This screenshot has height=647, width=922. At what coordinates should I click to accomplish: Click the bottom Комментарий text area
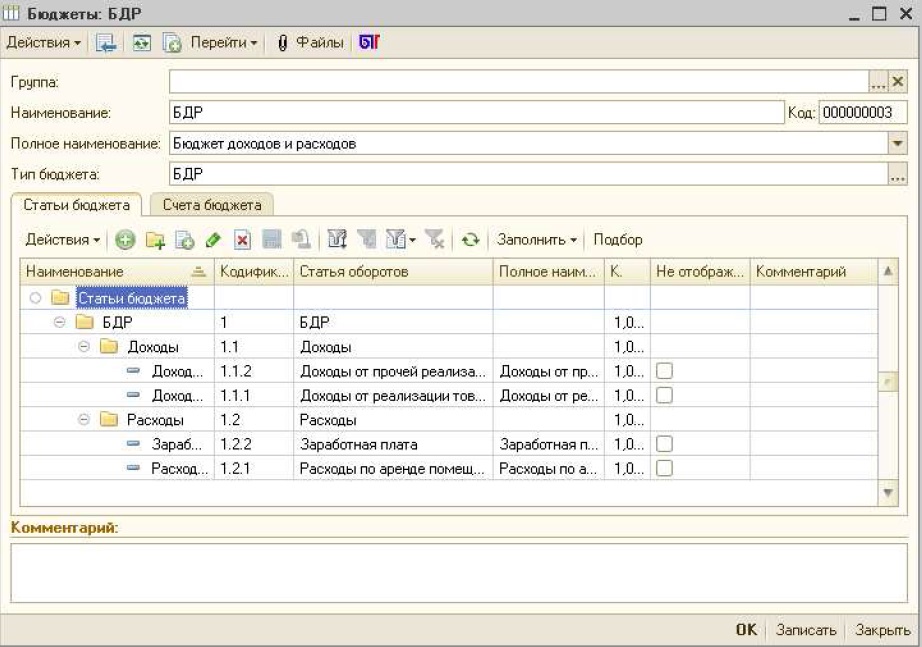click(459, 573)
